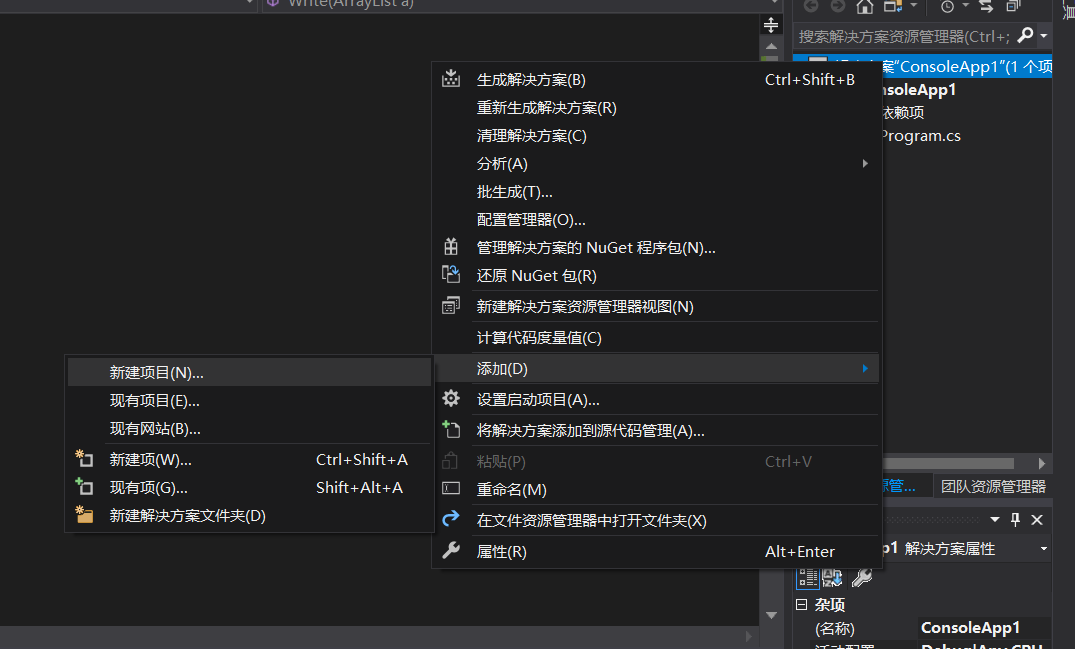Select 配置管理器(O)... menu item
Viewport: 1075px width, 649px height.
coord(656,220)
